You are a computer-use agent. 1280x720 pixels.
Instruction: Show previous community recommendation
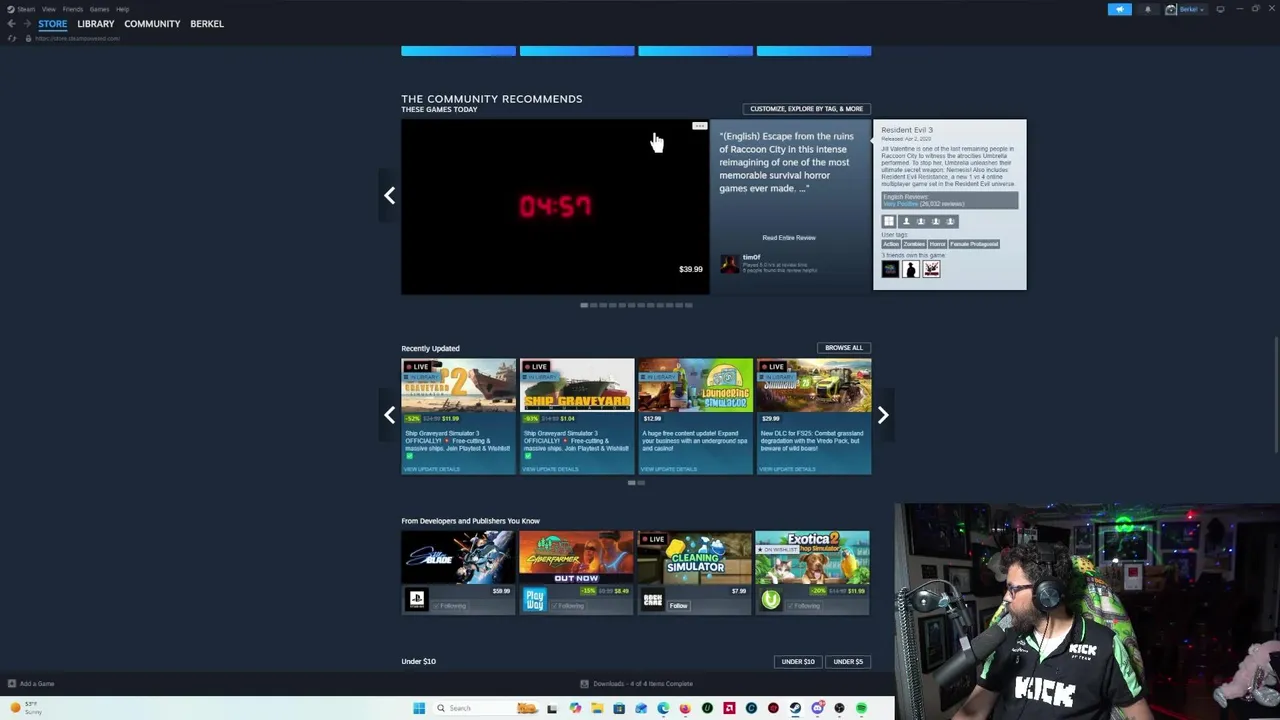point(389,195)
